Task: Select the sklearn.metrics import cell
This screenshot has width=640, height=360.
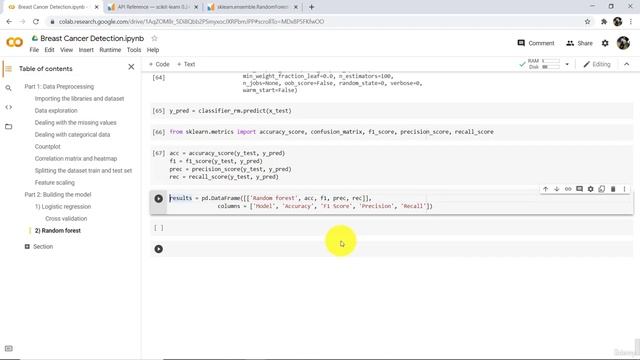Action: tap(392, 132)
